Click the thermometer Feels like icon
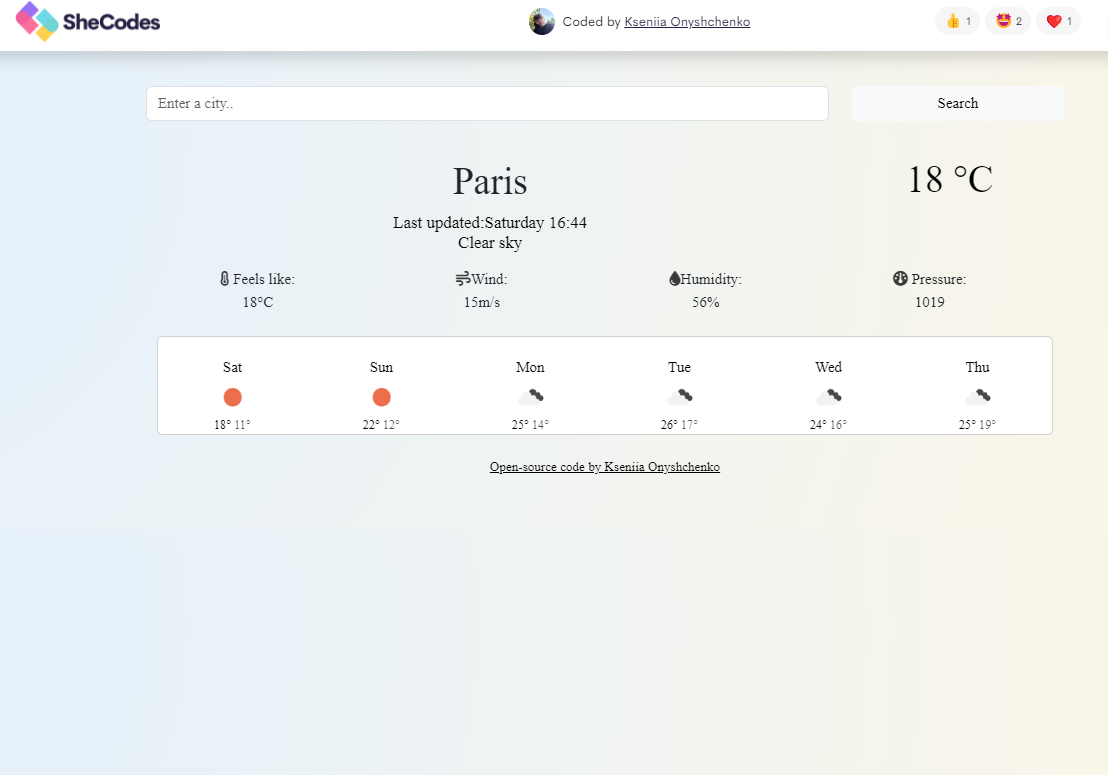This screenshot has width=1108, height=775. (225, 279)
